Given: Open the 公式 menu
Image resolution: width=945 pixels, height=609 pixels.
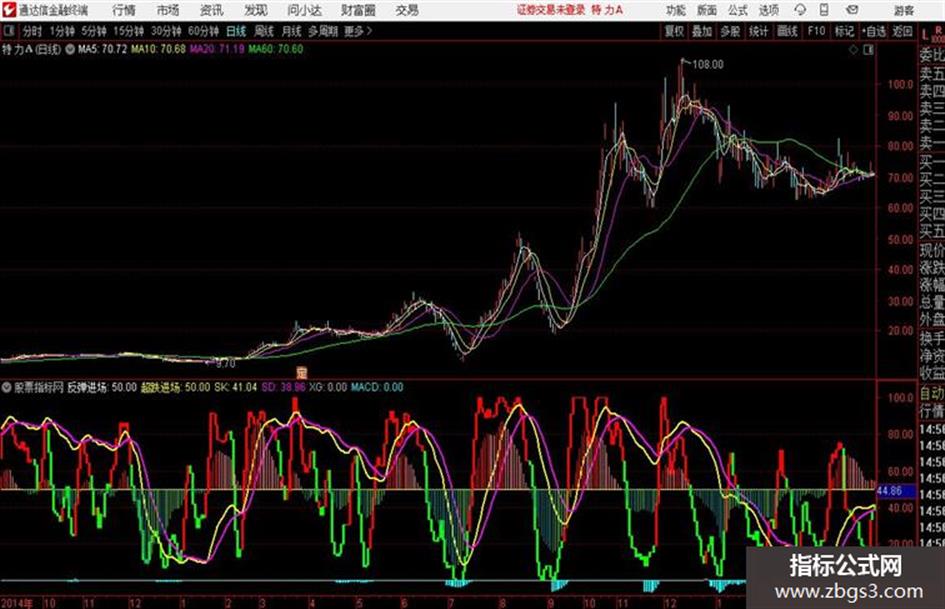Looking at the screenshot, I should 738,10.
